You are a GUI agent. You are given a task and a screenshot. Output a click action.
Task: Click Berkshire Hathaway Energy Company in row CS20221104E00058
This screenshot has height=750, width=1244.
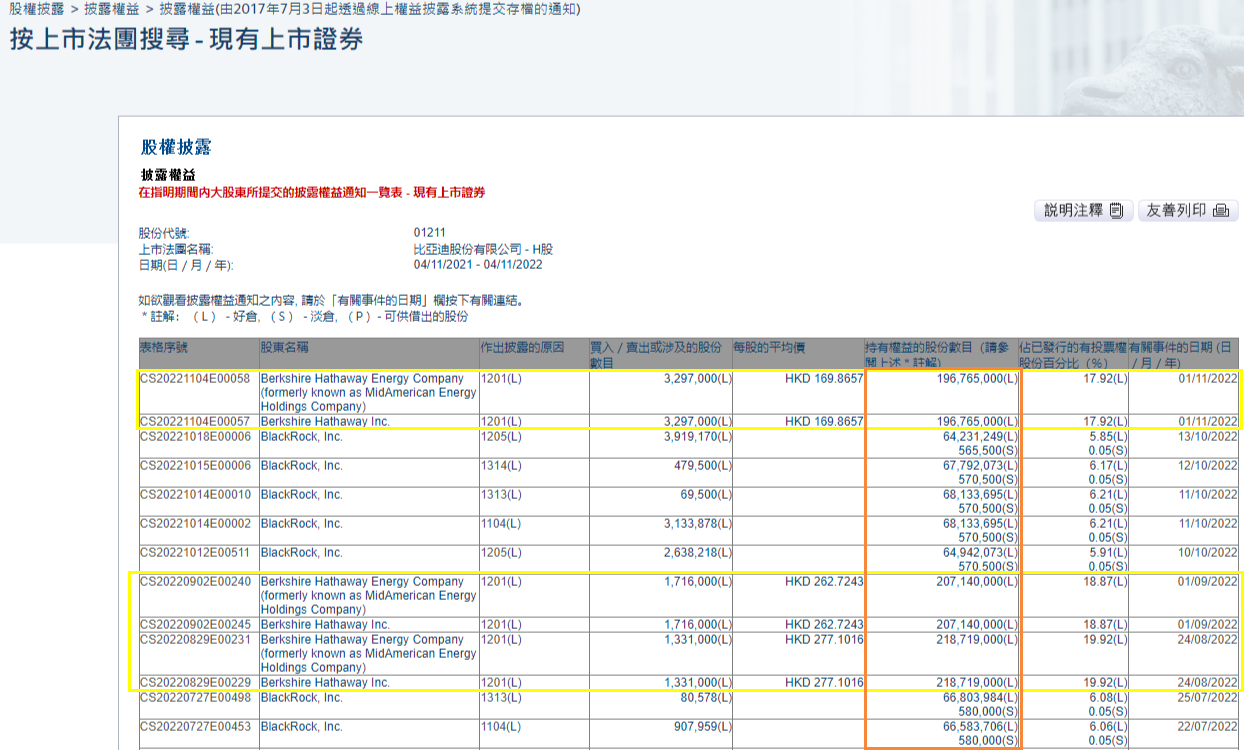pos(362,379)
